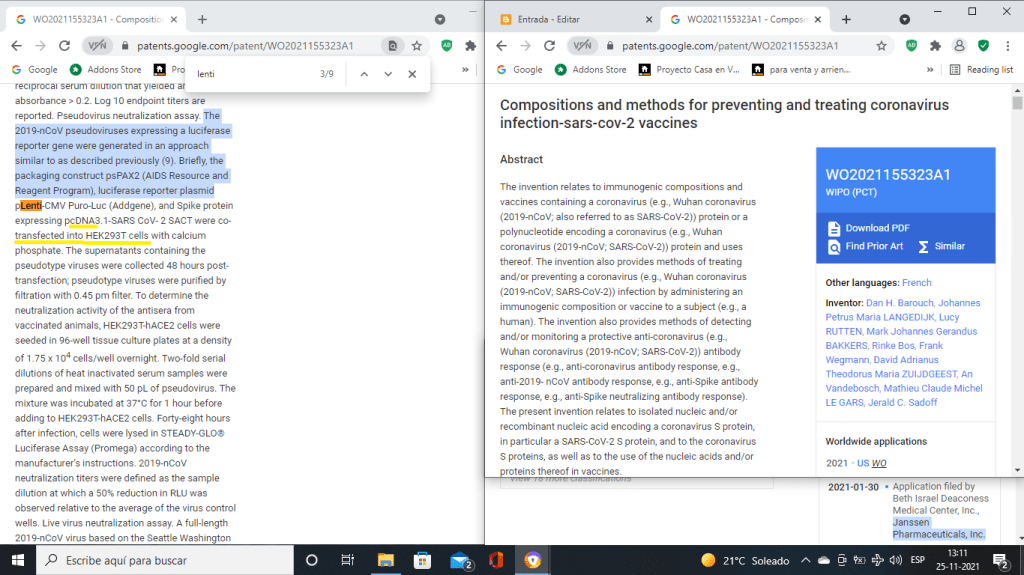1024x575 pixels.
Task: Click the right window's vertical scrollbar
Action: coord(1017,300)
